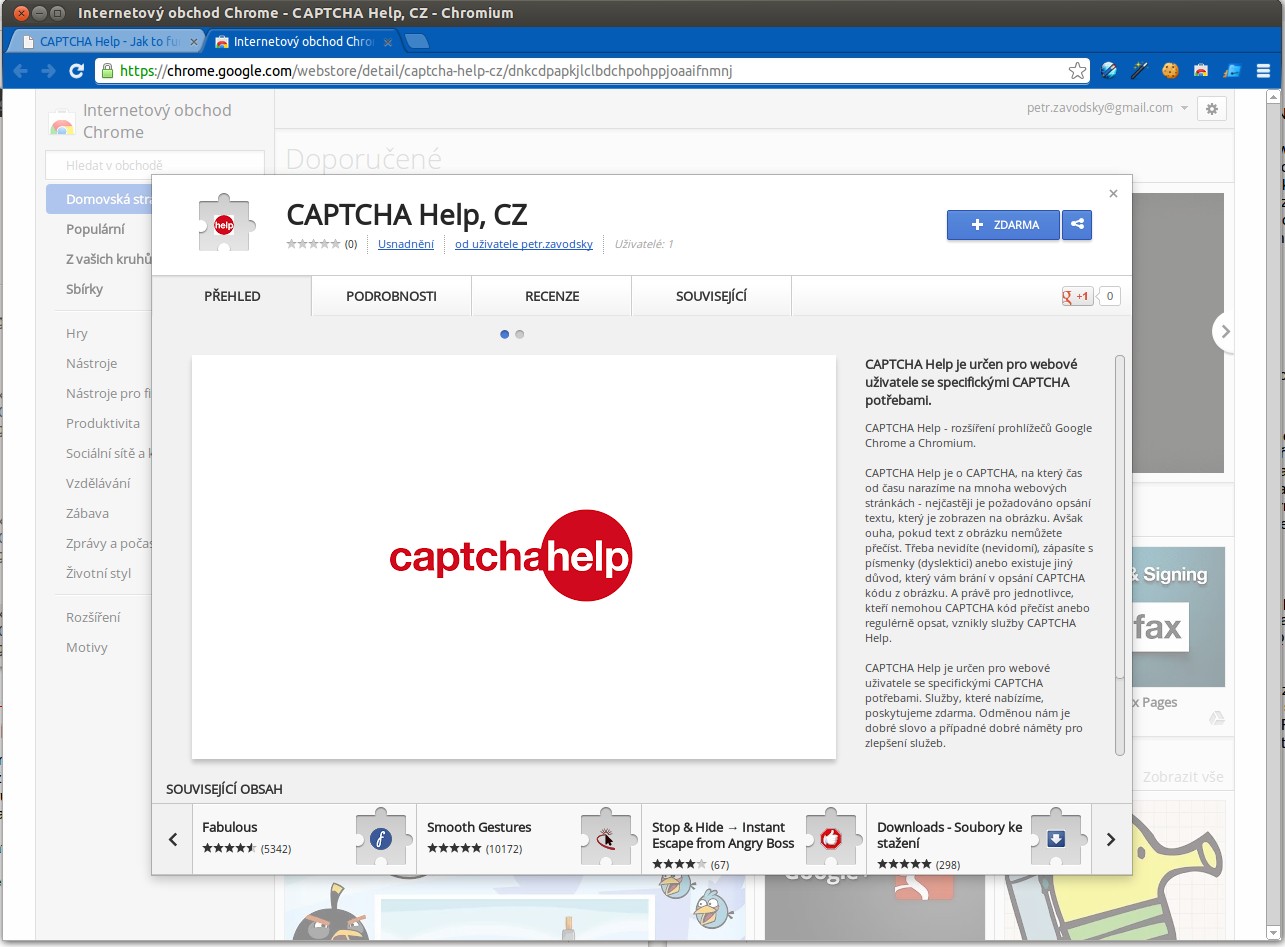The image size is (1285, 947).
Task: Open the Životní styl category
Action: (x=98, y=573)
